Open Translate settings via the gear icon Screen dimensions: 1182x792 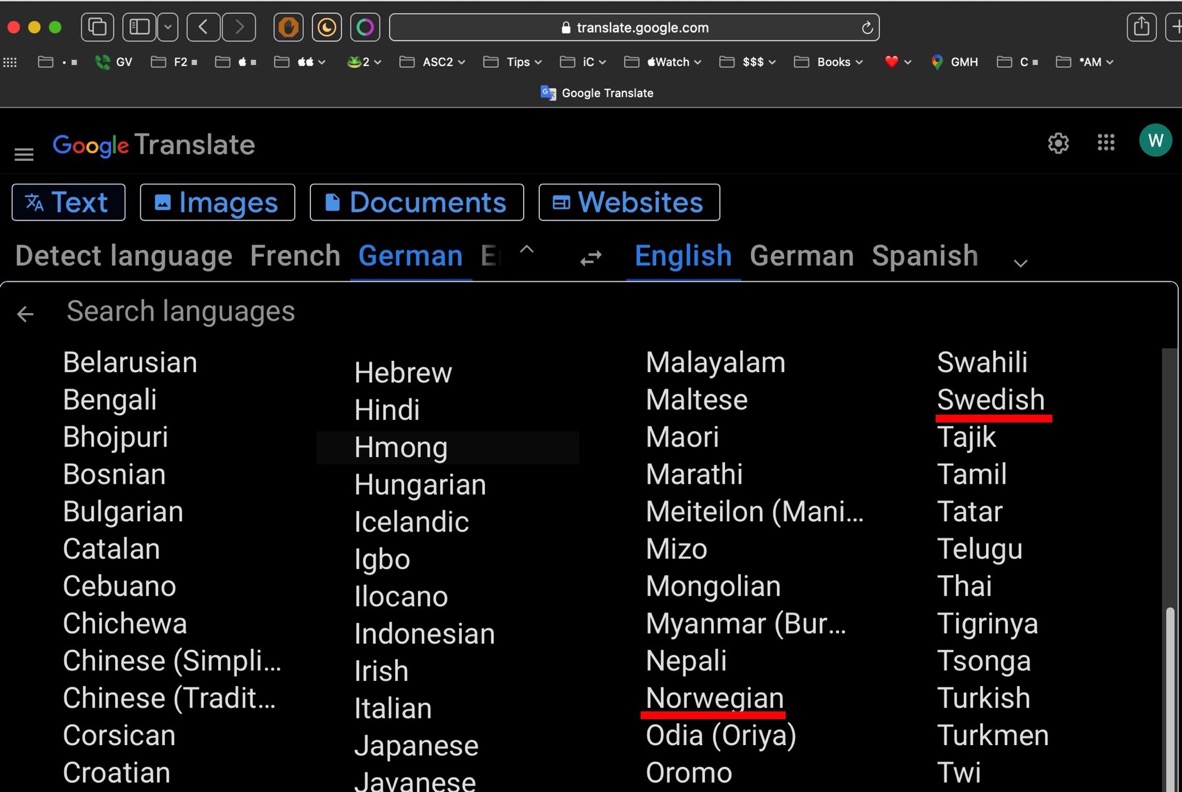tap(1058, 143)
